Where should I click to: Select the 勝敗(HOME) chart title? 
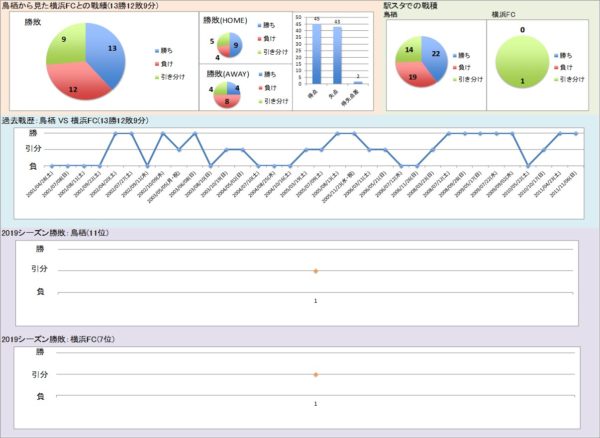pos(225,20)
